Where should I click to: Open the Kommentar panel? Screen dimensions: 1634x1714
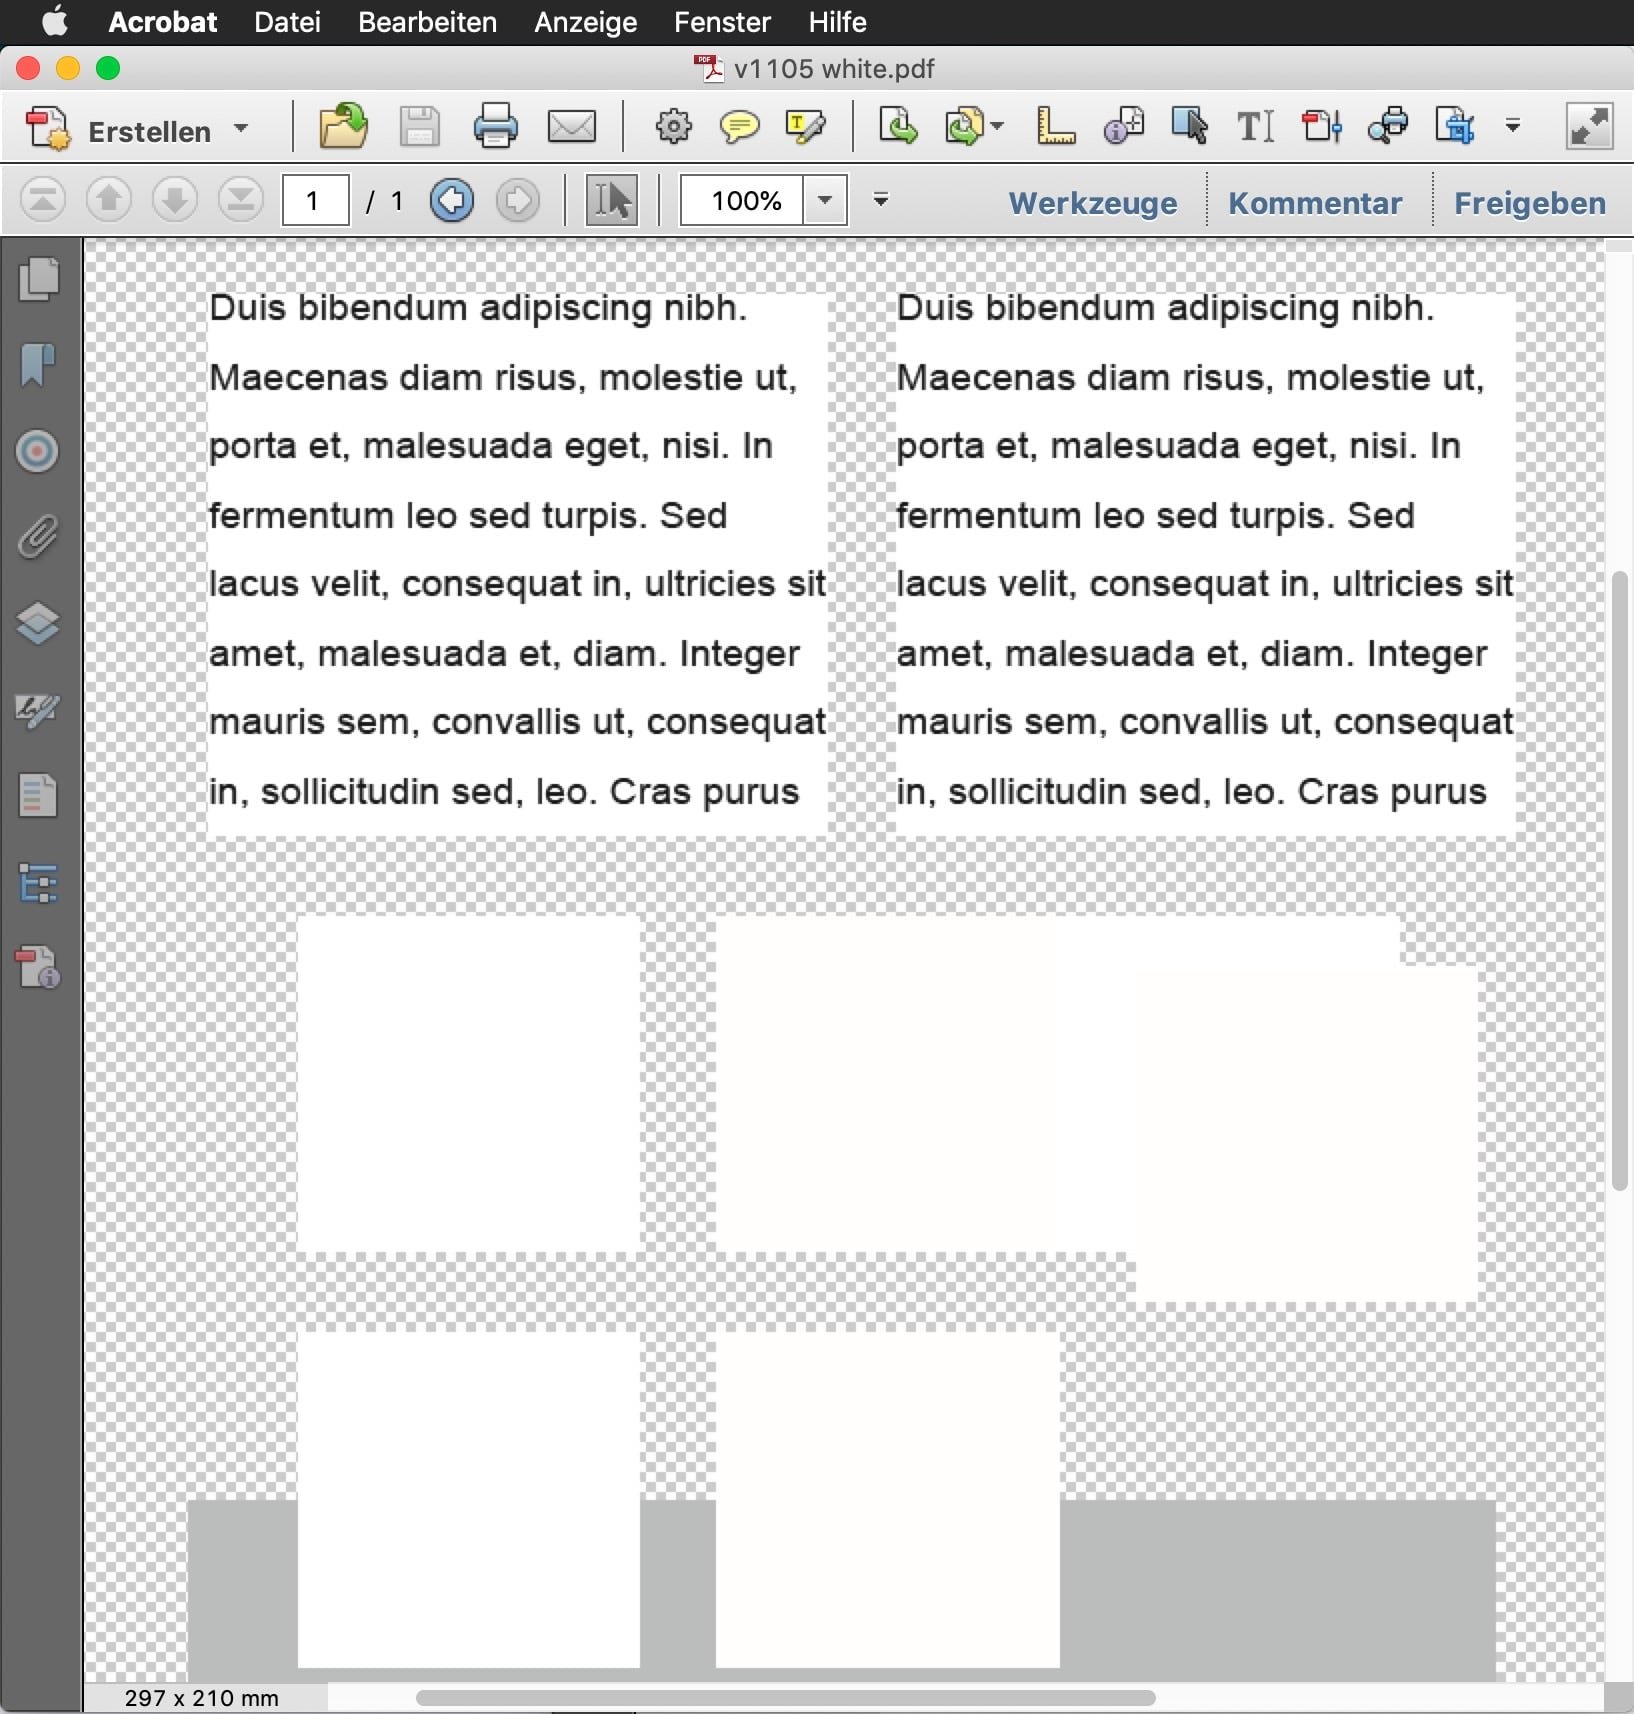[x=1315, y=203]
